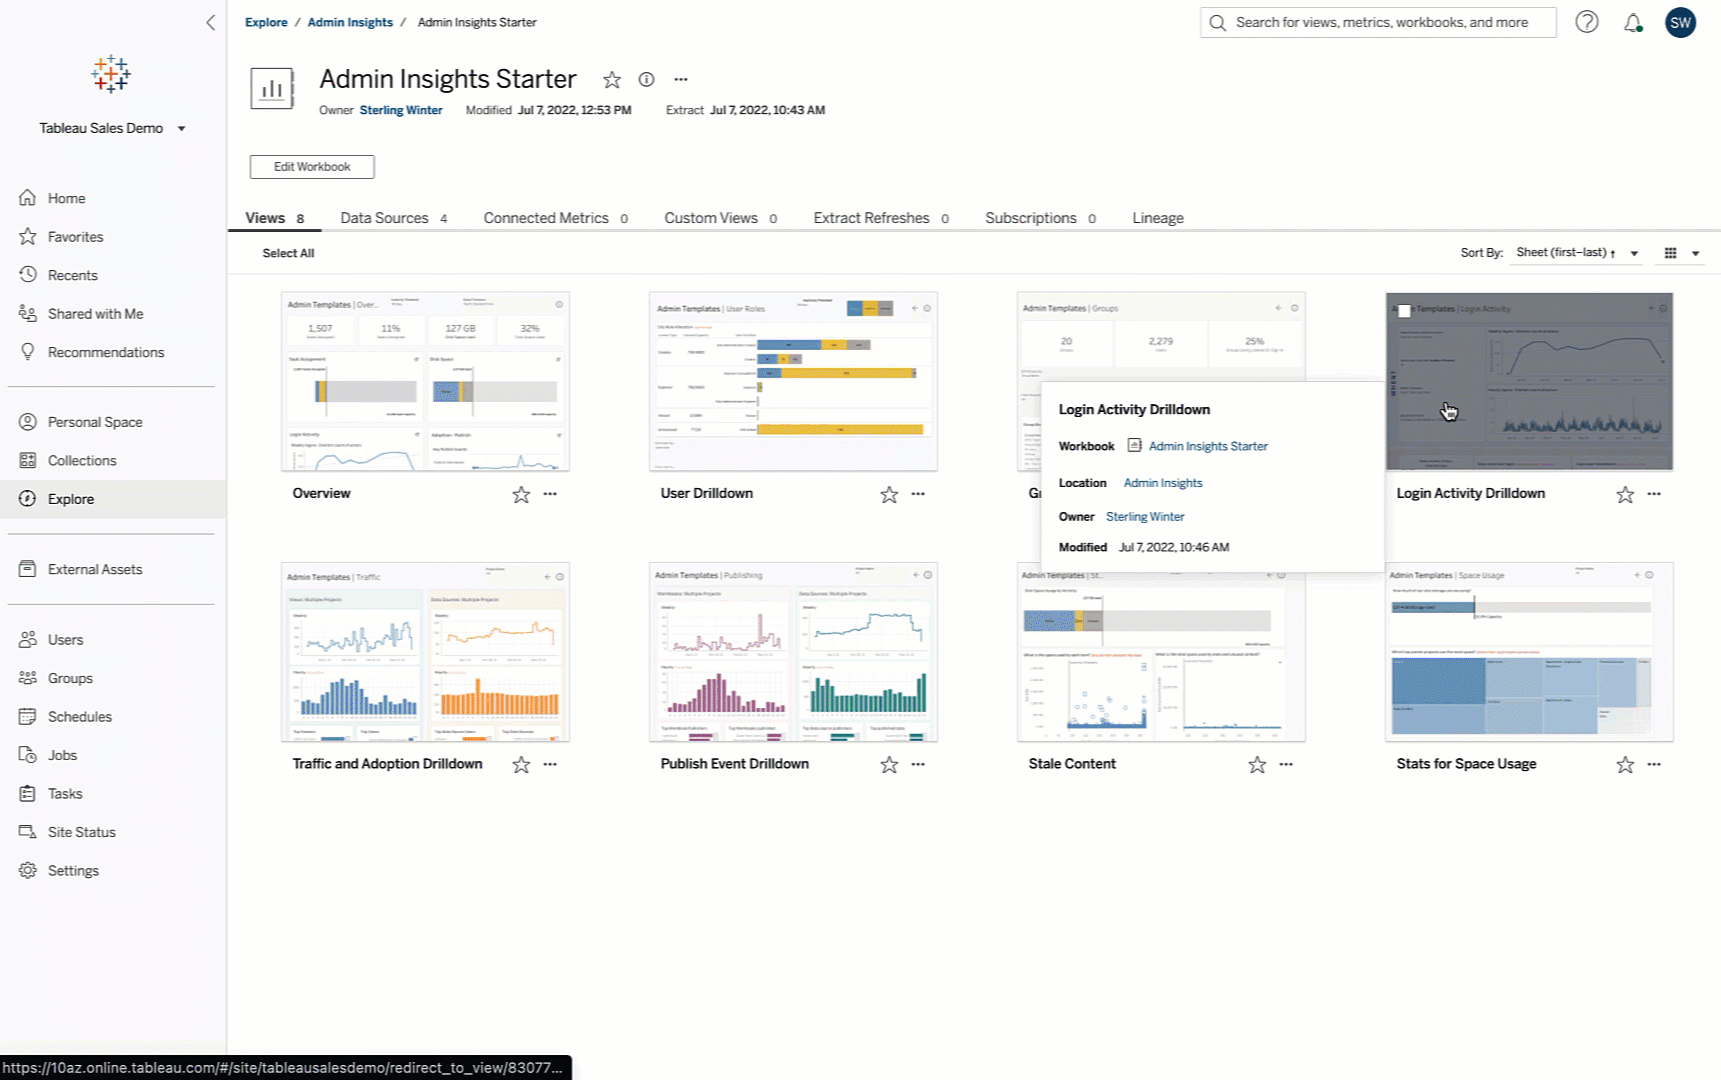Image resolution: width=1721 pixels, height=1080 pixels.
Task: Go to Explore breadcrumb link
Action: (x=266, y=22)
